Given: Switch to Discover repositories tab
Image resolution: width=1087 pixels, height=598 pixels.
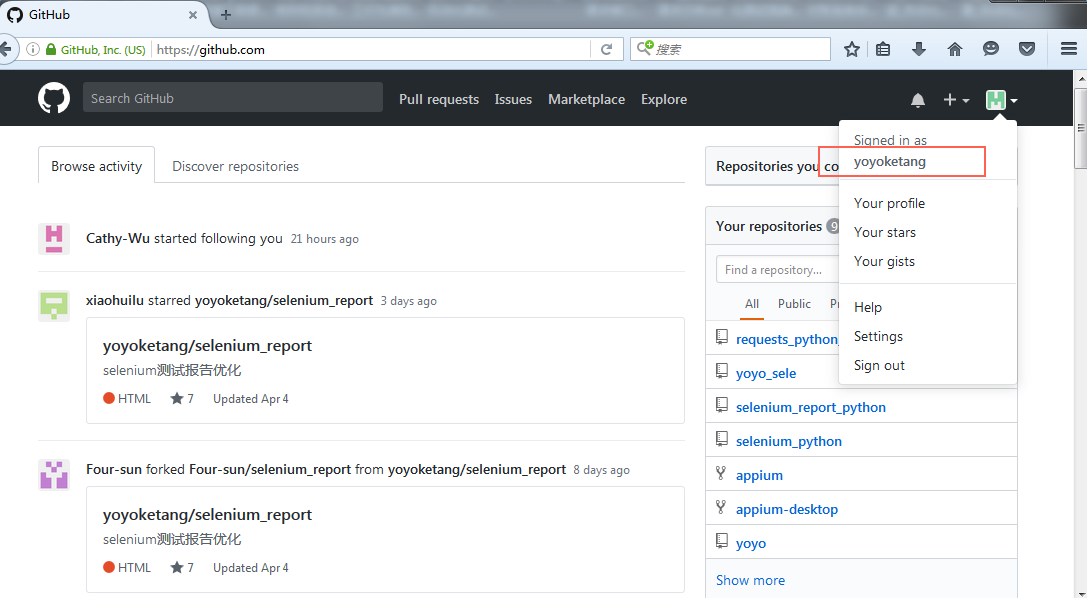Looking at the screenshot, I should [x=235, y=166].
